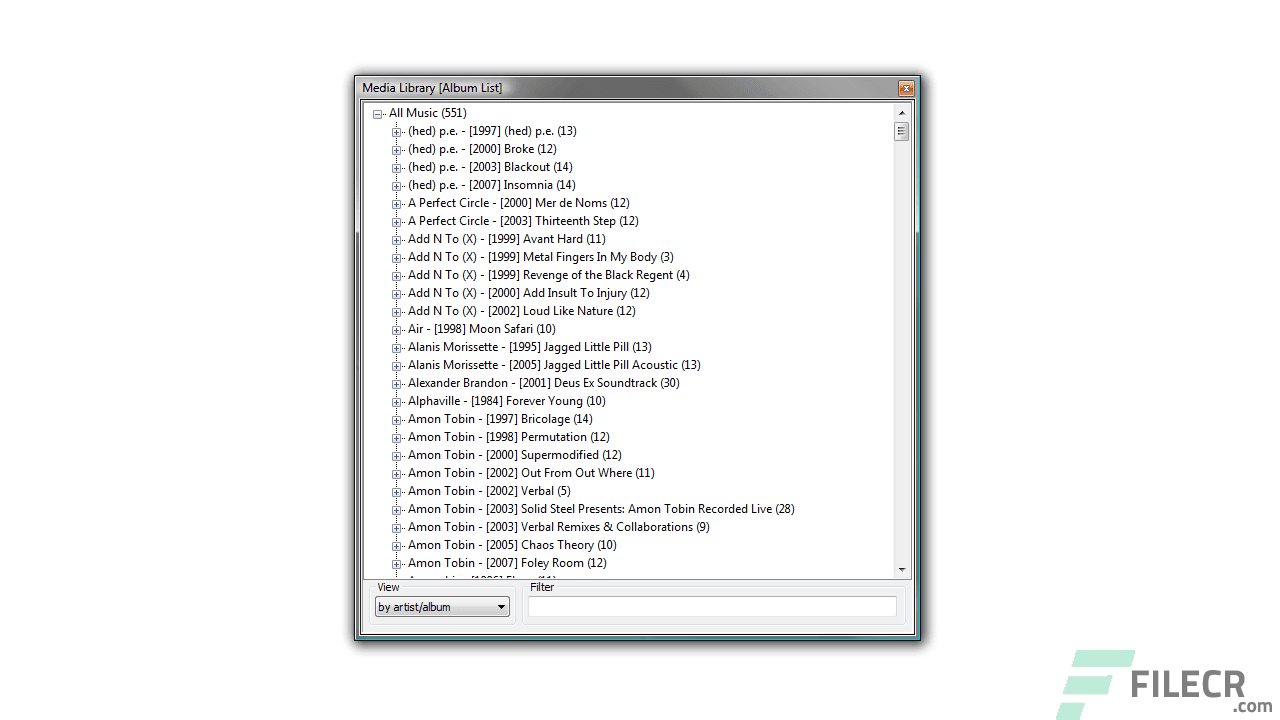Expand Alphaville Forever Young album node
The image size is (1280, 720).
click(x=397, y=402)
